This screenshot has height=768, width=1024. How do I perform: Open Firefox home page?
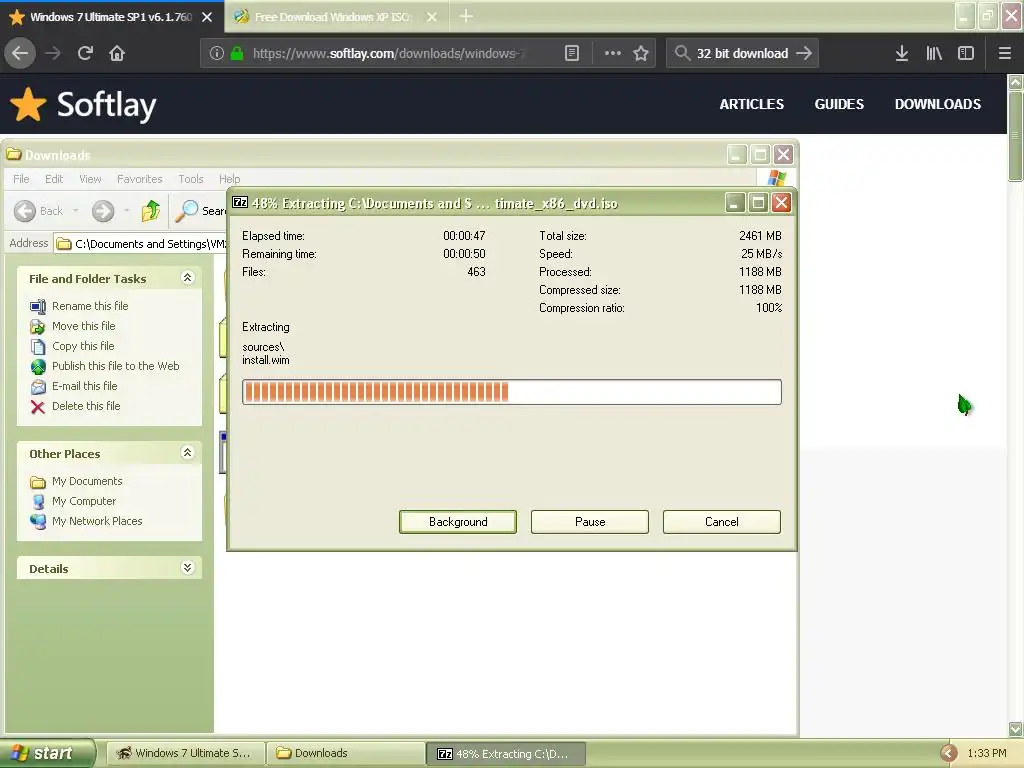[x=117, y=53]
